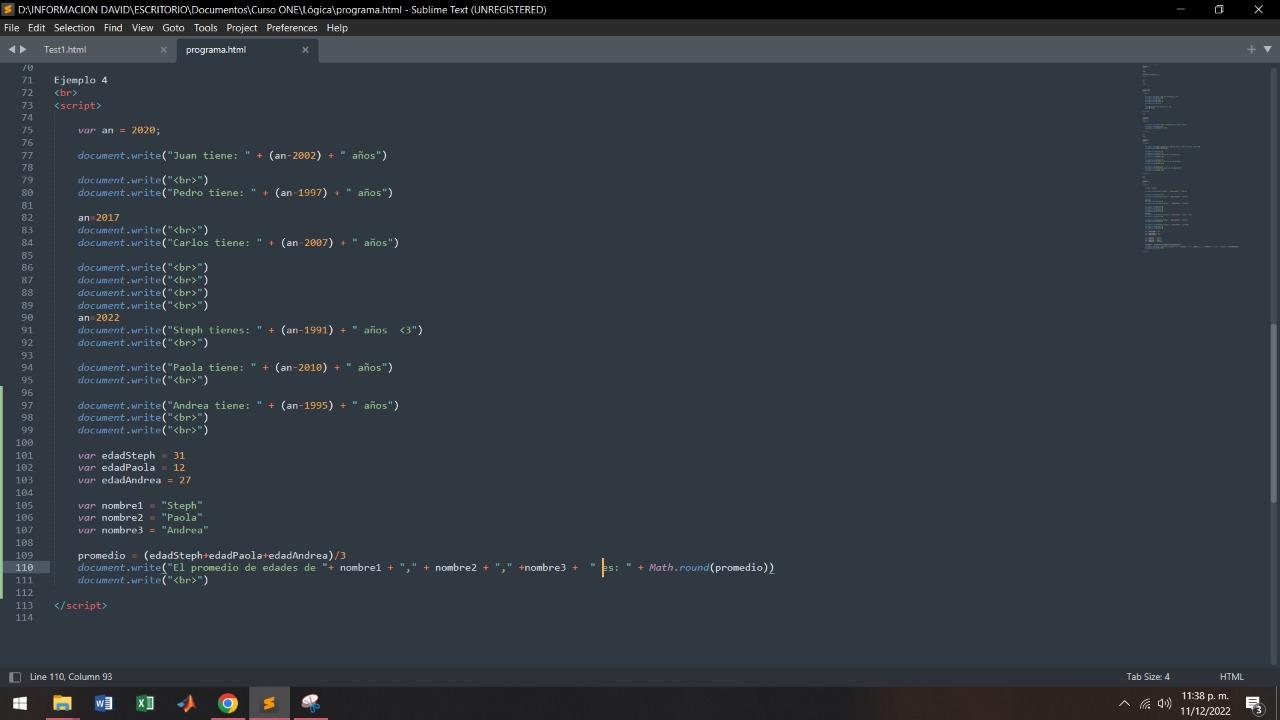Click 'edadPaola' variable on line 102

[128, 467]
